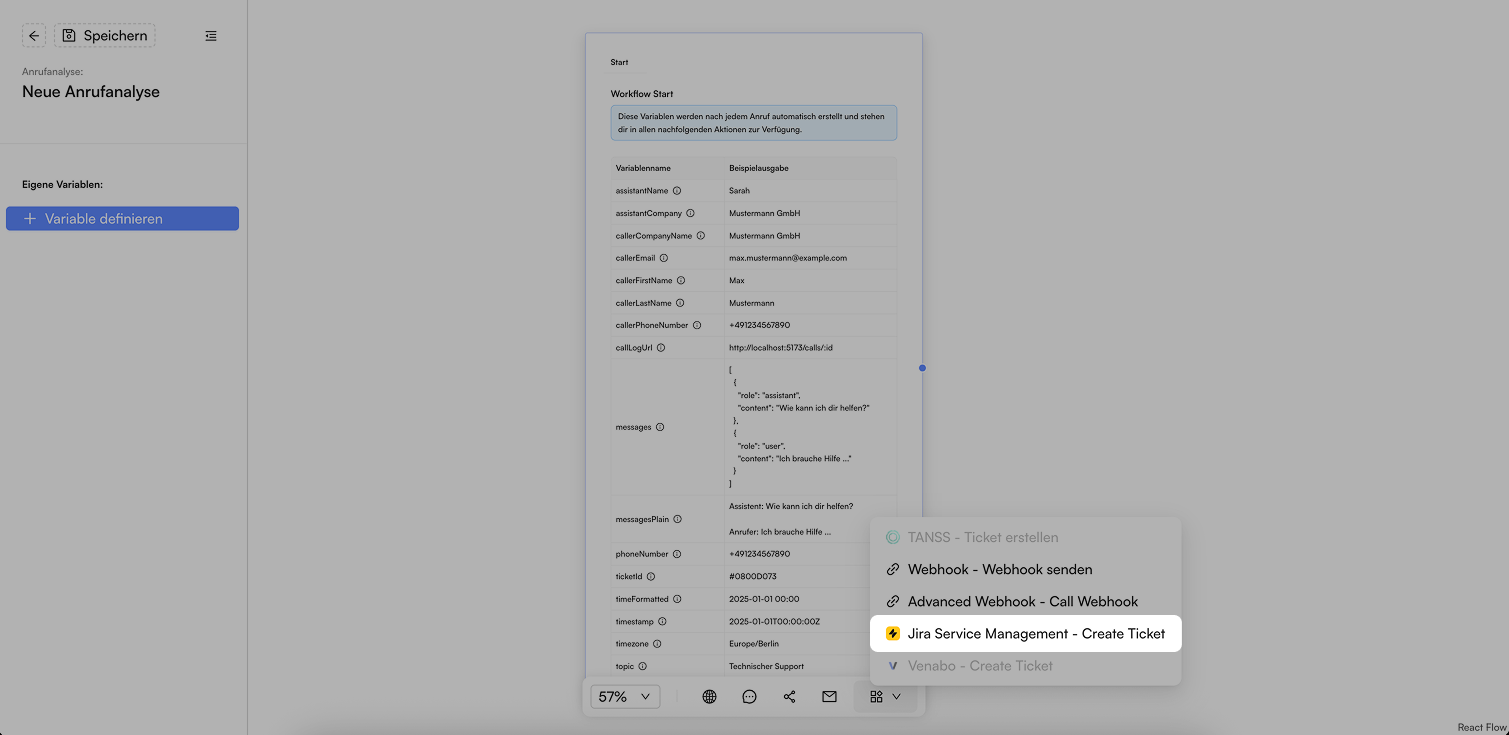This screenshot has height=735, width=1509.
Task: Click info icon next to callerEmail
Action: [664, 258]
